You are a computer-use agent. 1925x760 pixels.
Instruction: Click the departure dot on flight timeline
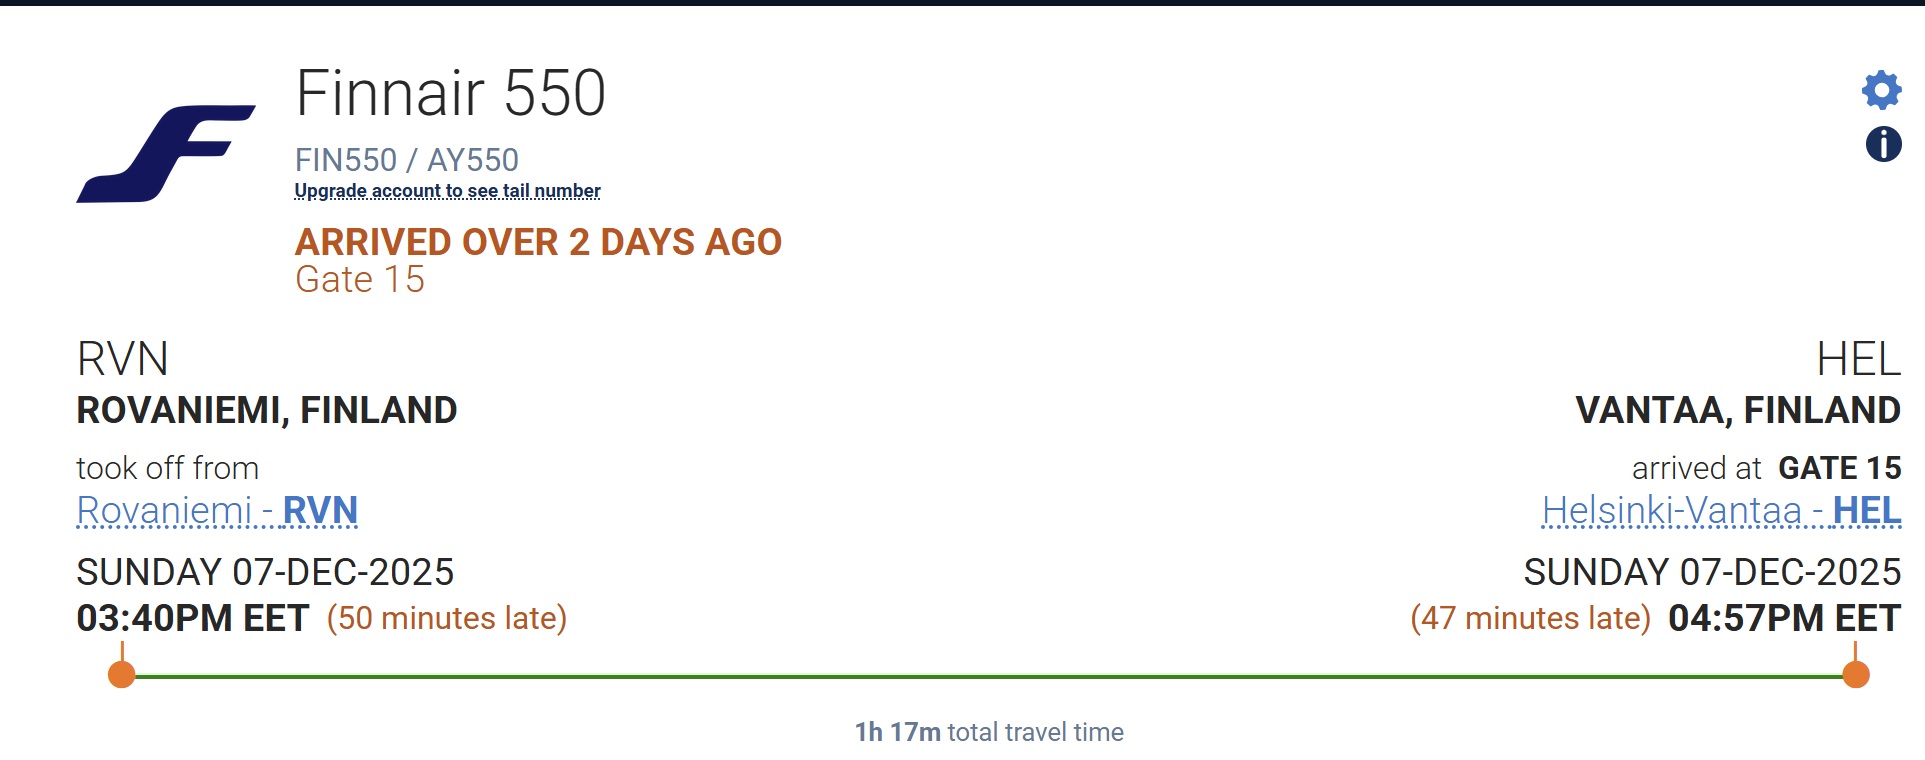tap(122, 675)
